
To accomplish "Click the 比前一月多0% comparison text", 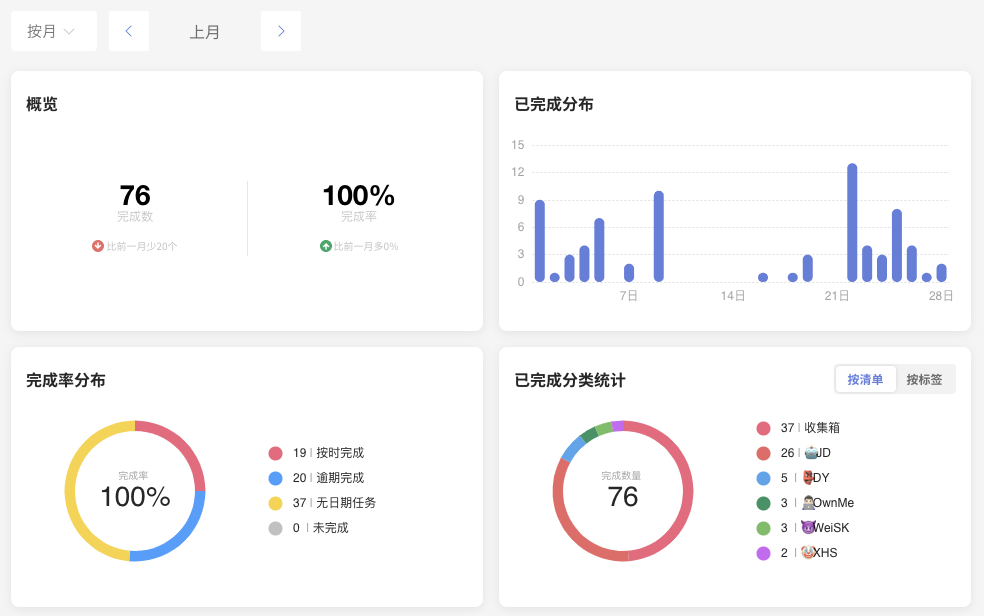I will [x=366, y=247].
